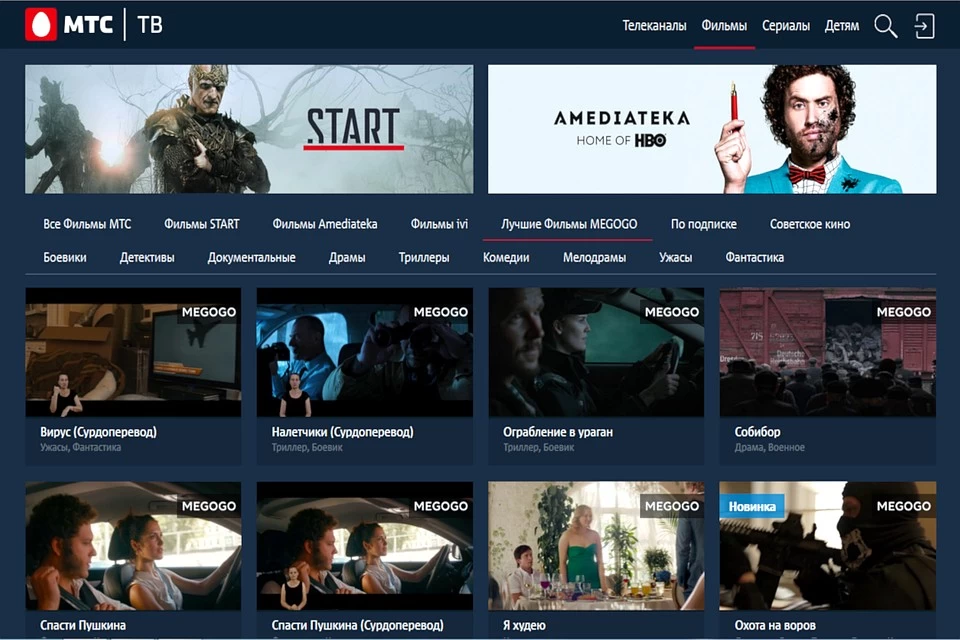The image size is (960, 640).
Task: Choose the Ужасы genre filter
Action: [675, 257]
